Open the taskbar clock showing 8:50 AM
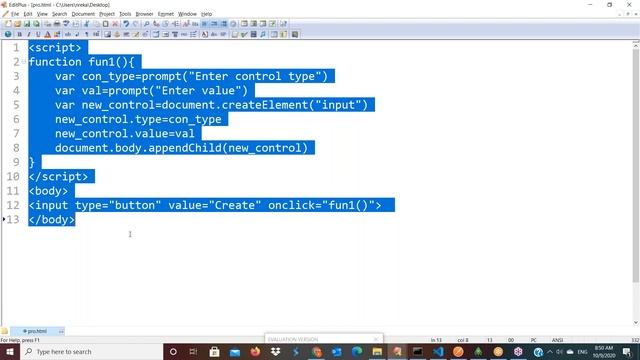The height and width of the screenshot is (360, 640). [x=604, y=351]
